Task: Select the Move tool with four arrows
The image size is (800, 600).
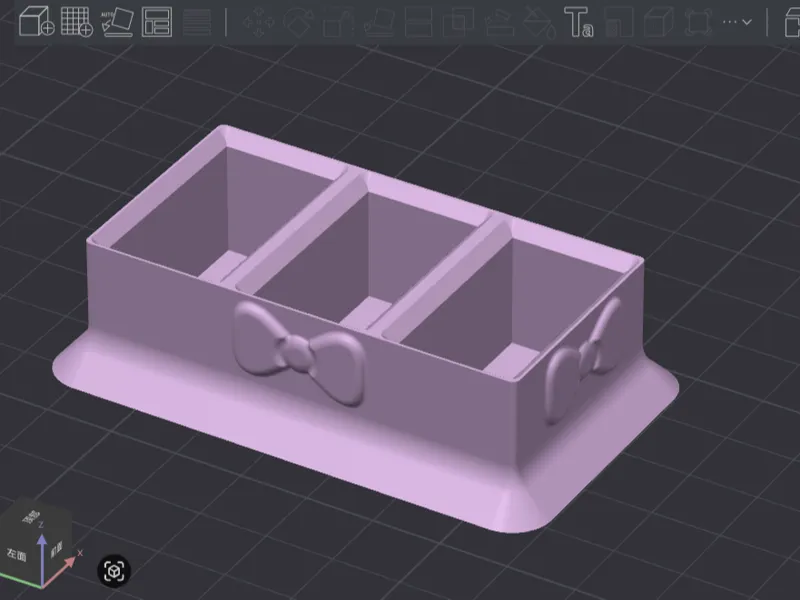Action: point(258,22)
